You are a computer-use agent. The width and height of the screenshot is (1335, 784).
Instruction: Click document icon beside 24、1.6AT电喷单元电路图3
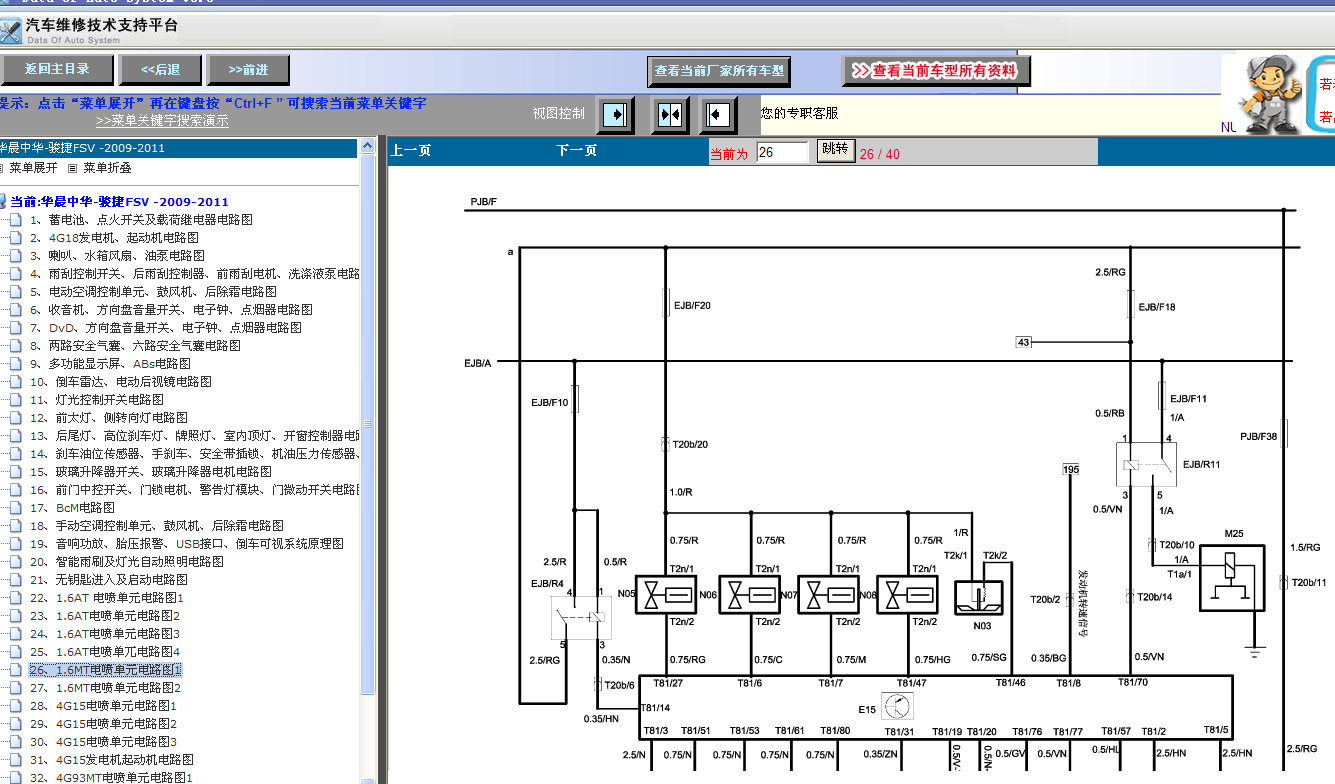(x=15, y=634)
